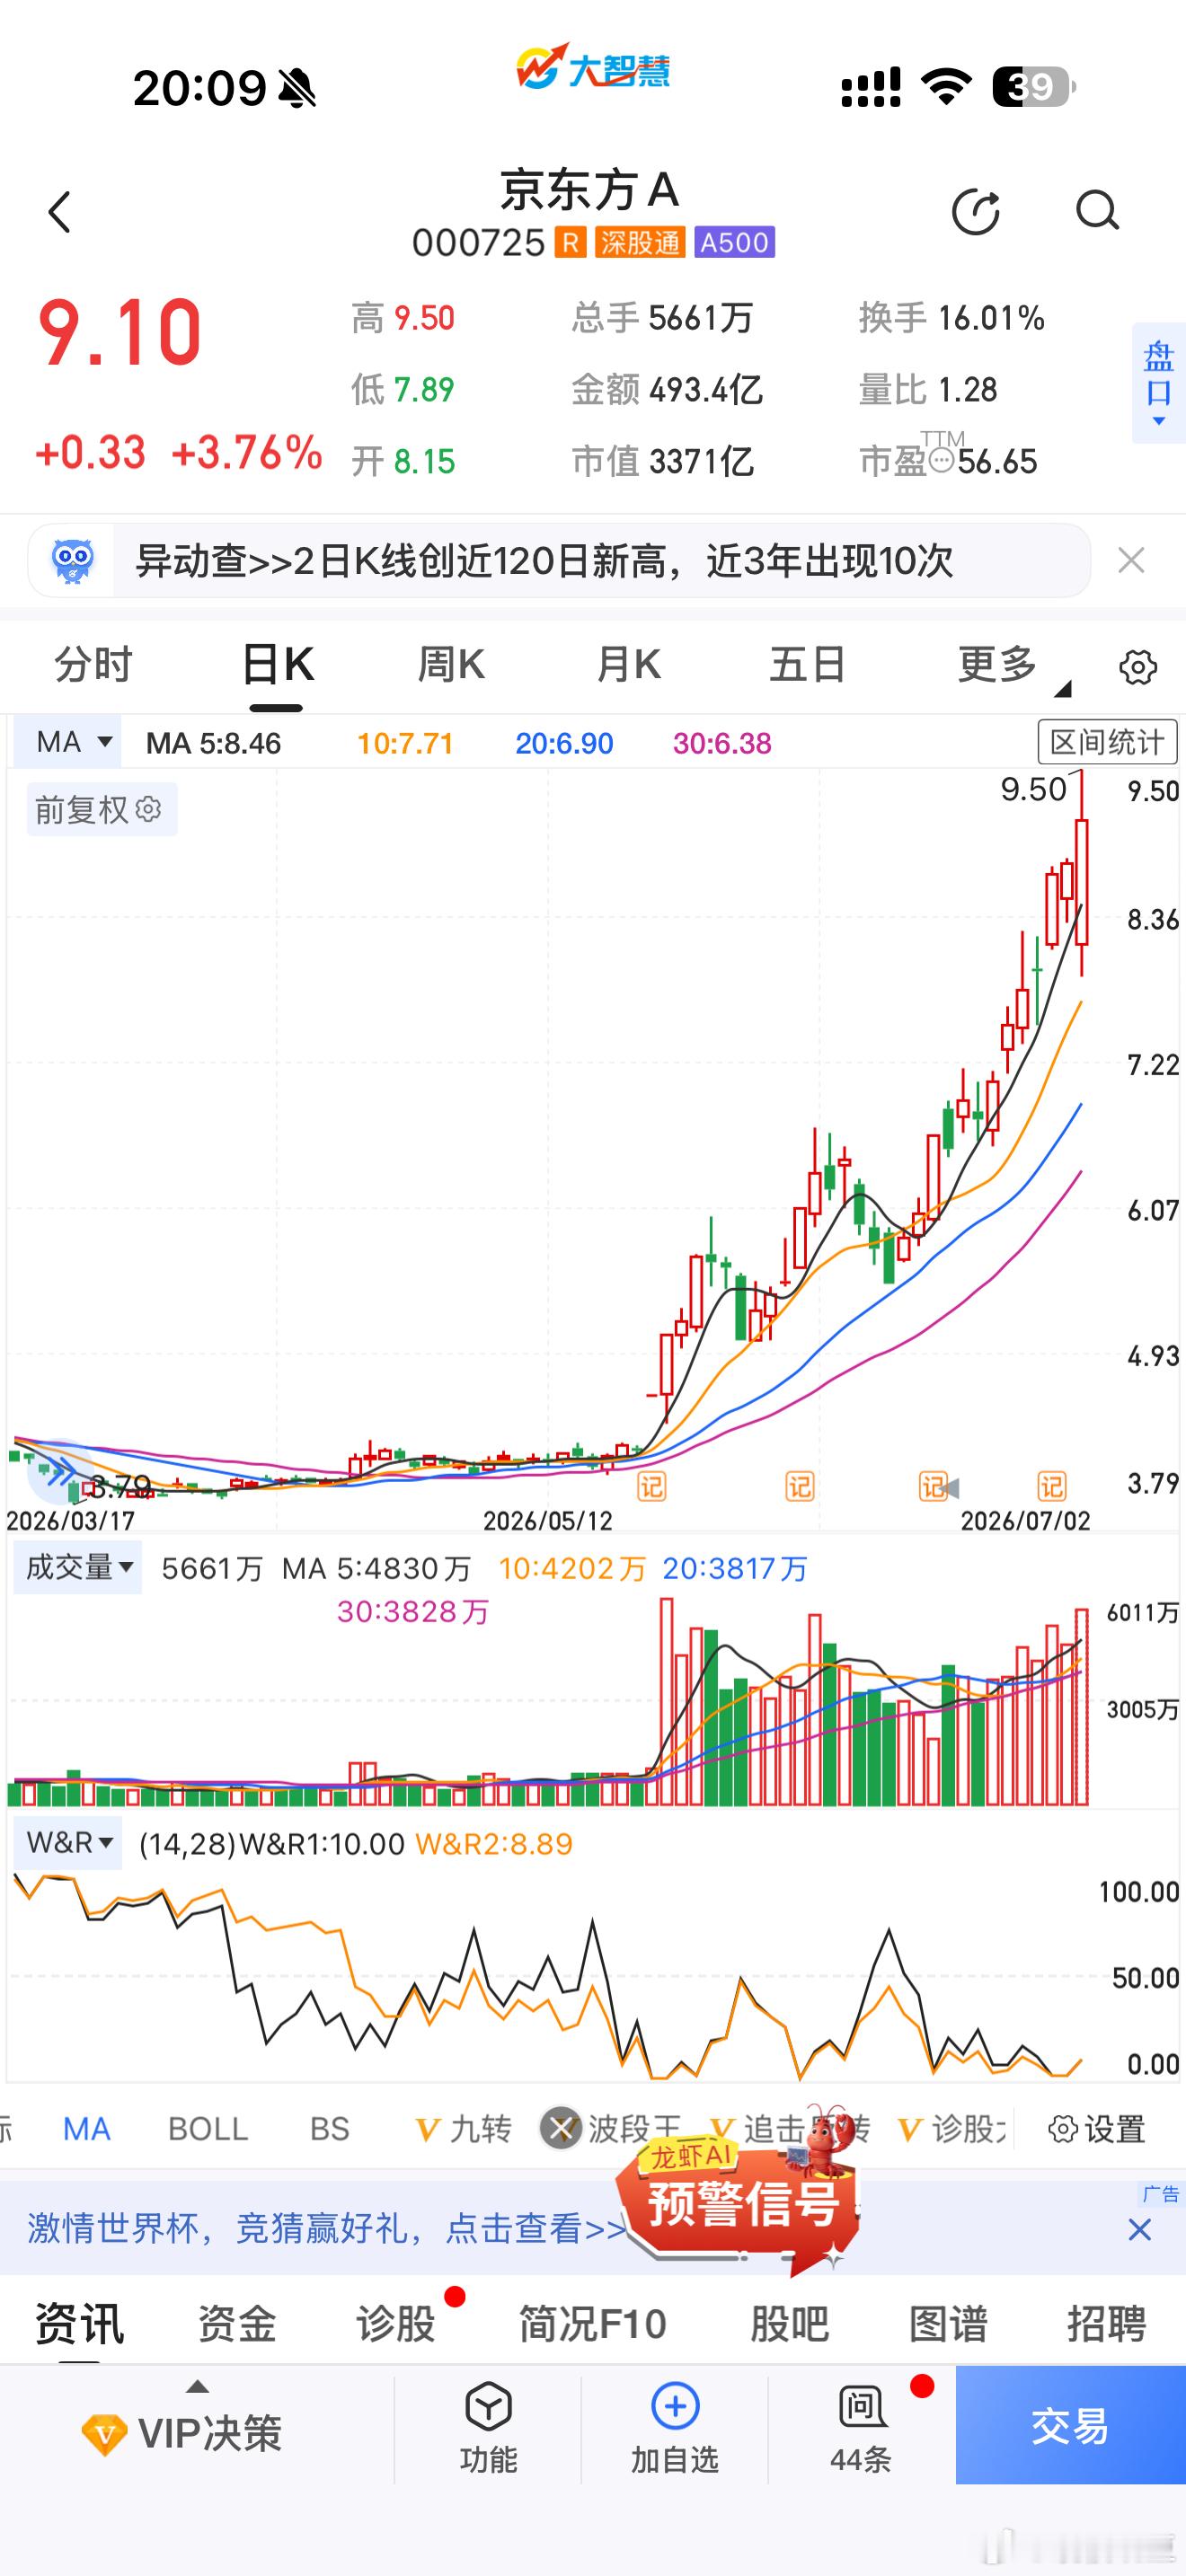Viewport: 1186px width, 2576px height.
Task: Tap the refresh/share circular arrow icon
Action: [x=976, y=211]
